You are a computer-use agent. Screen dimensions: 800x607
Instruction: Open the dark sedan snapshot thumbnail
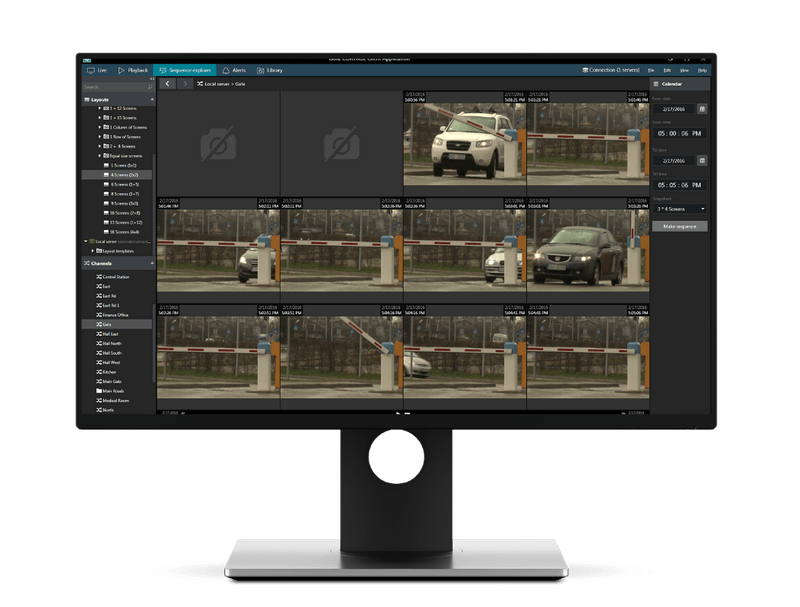pyautogui.click(x=588, y=250)
